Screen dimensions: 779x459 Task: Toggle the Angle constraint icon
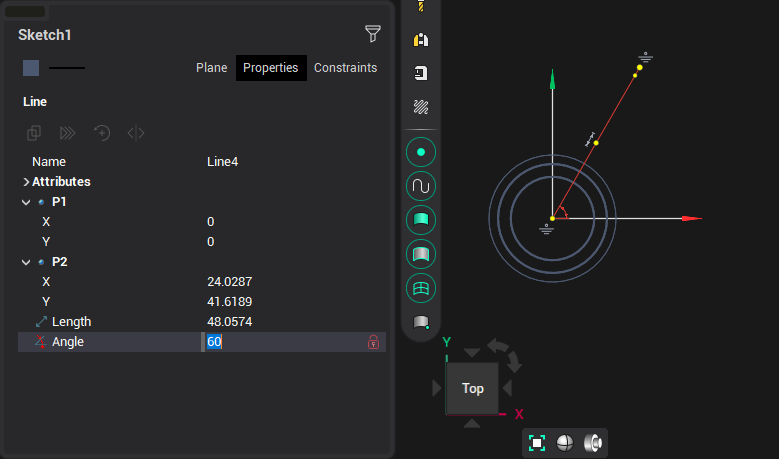click(x=40, y=342)
